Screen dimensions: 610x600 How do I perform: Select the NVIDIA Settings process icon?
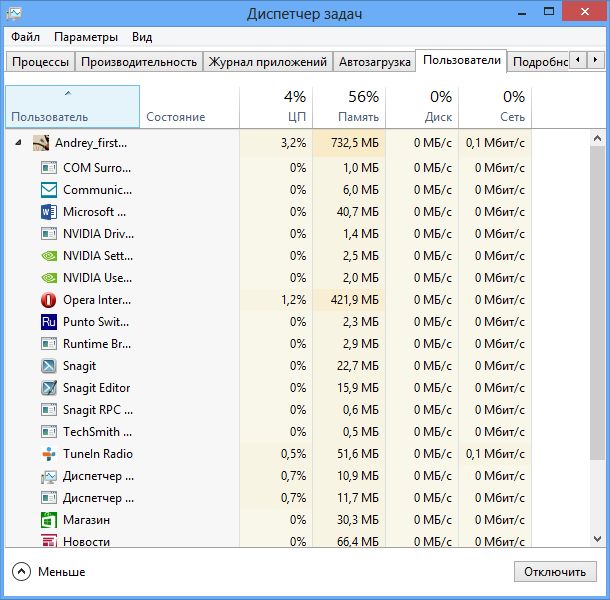click(x=49, y=256)
